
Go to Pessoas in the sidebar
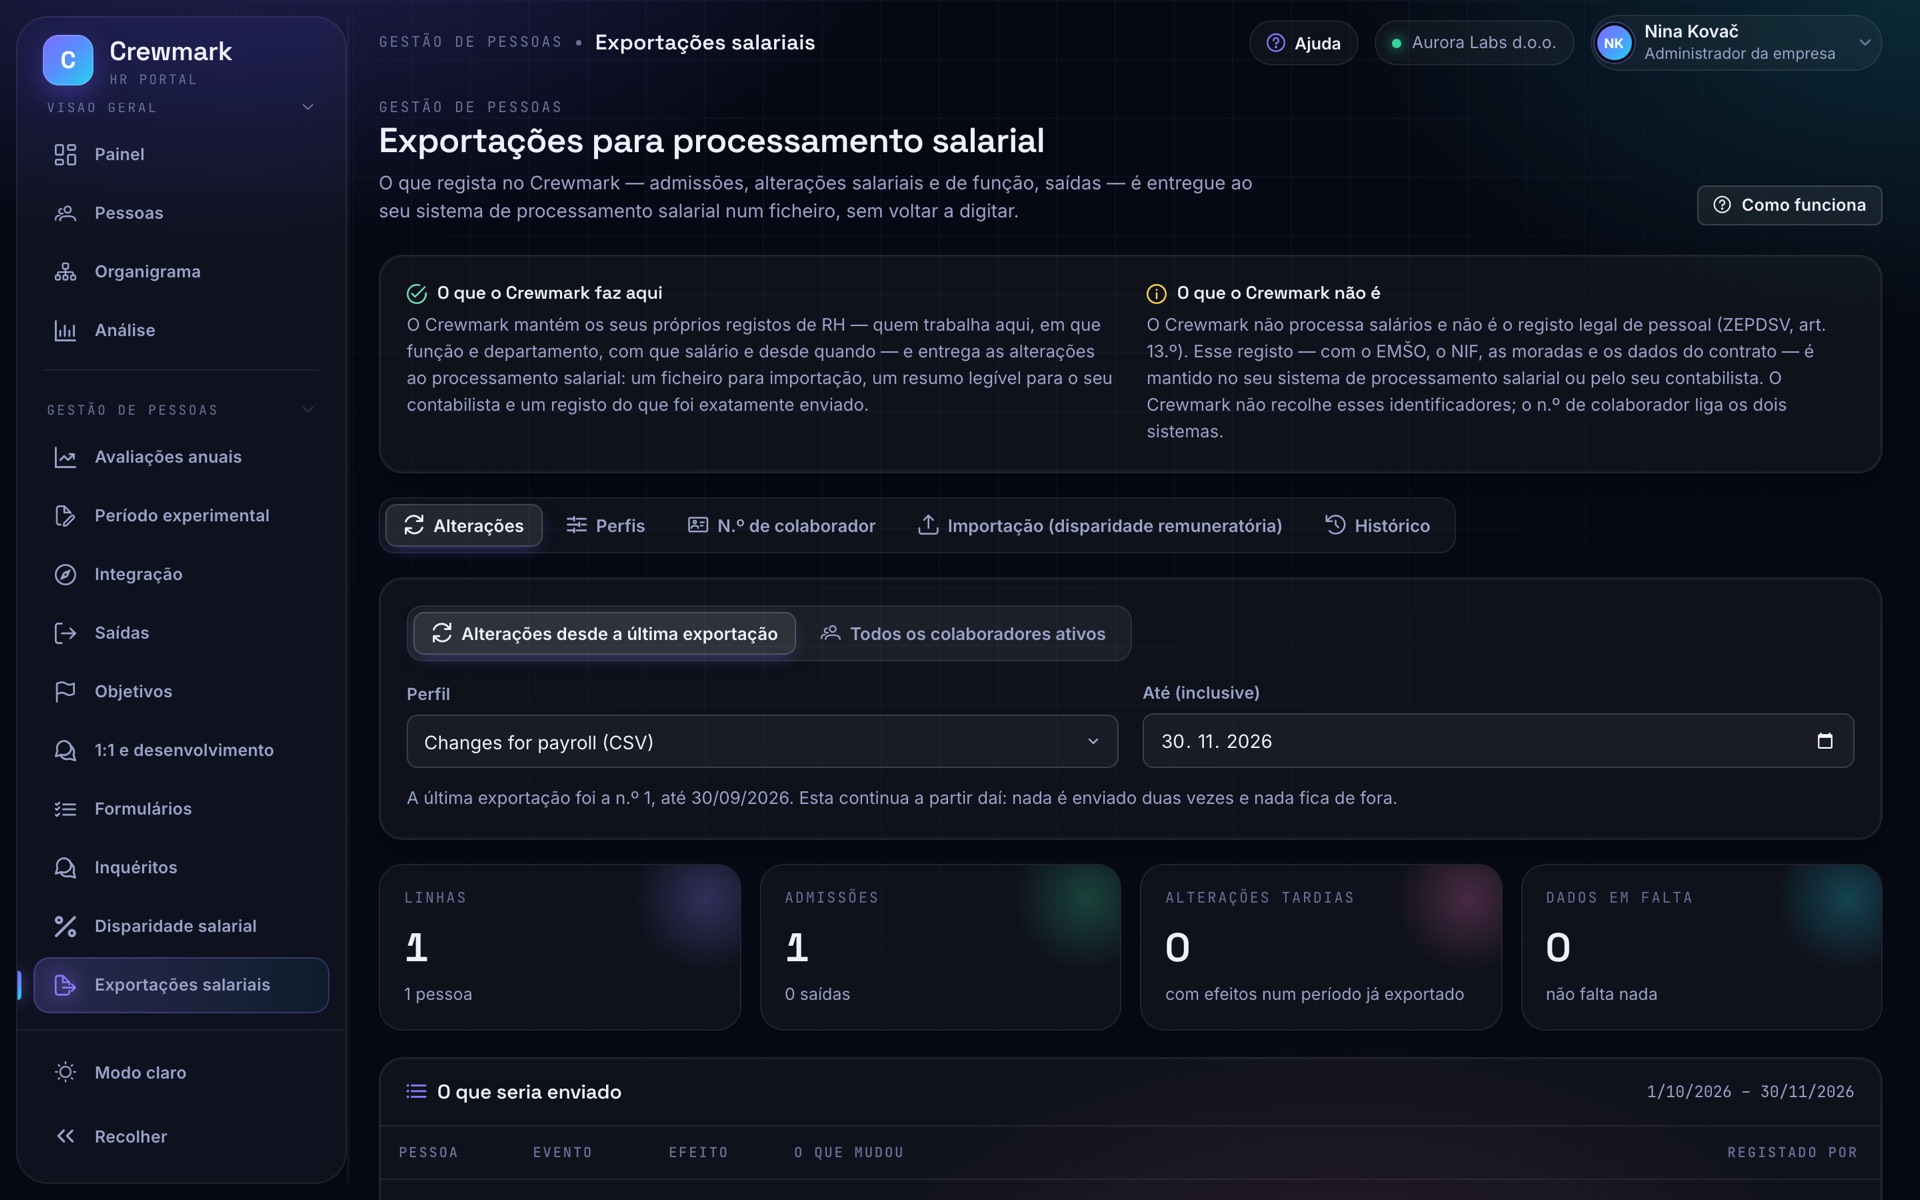[181, 213]
